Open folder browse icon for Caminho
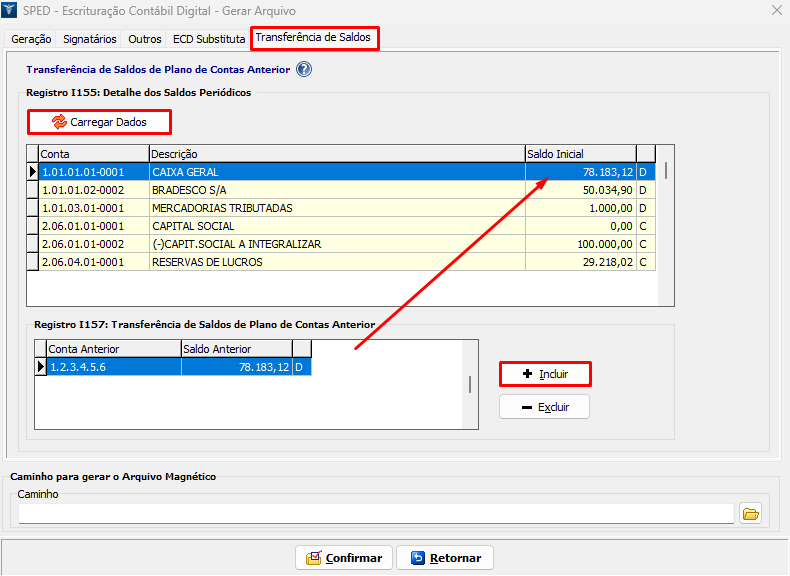Viewport: 790px width, 576px height. [750, 514]
